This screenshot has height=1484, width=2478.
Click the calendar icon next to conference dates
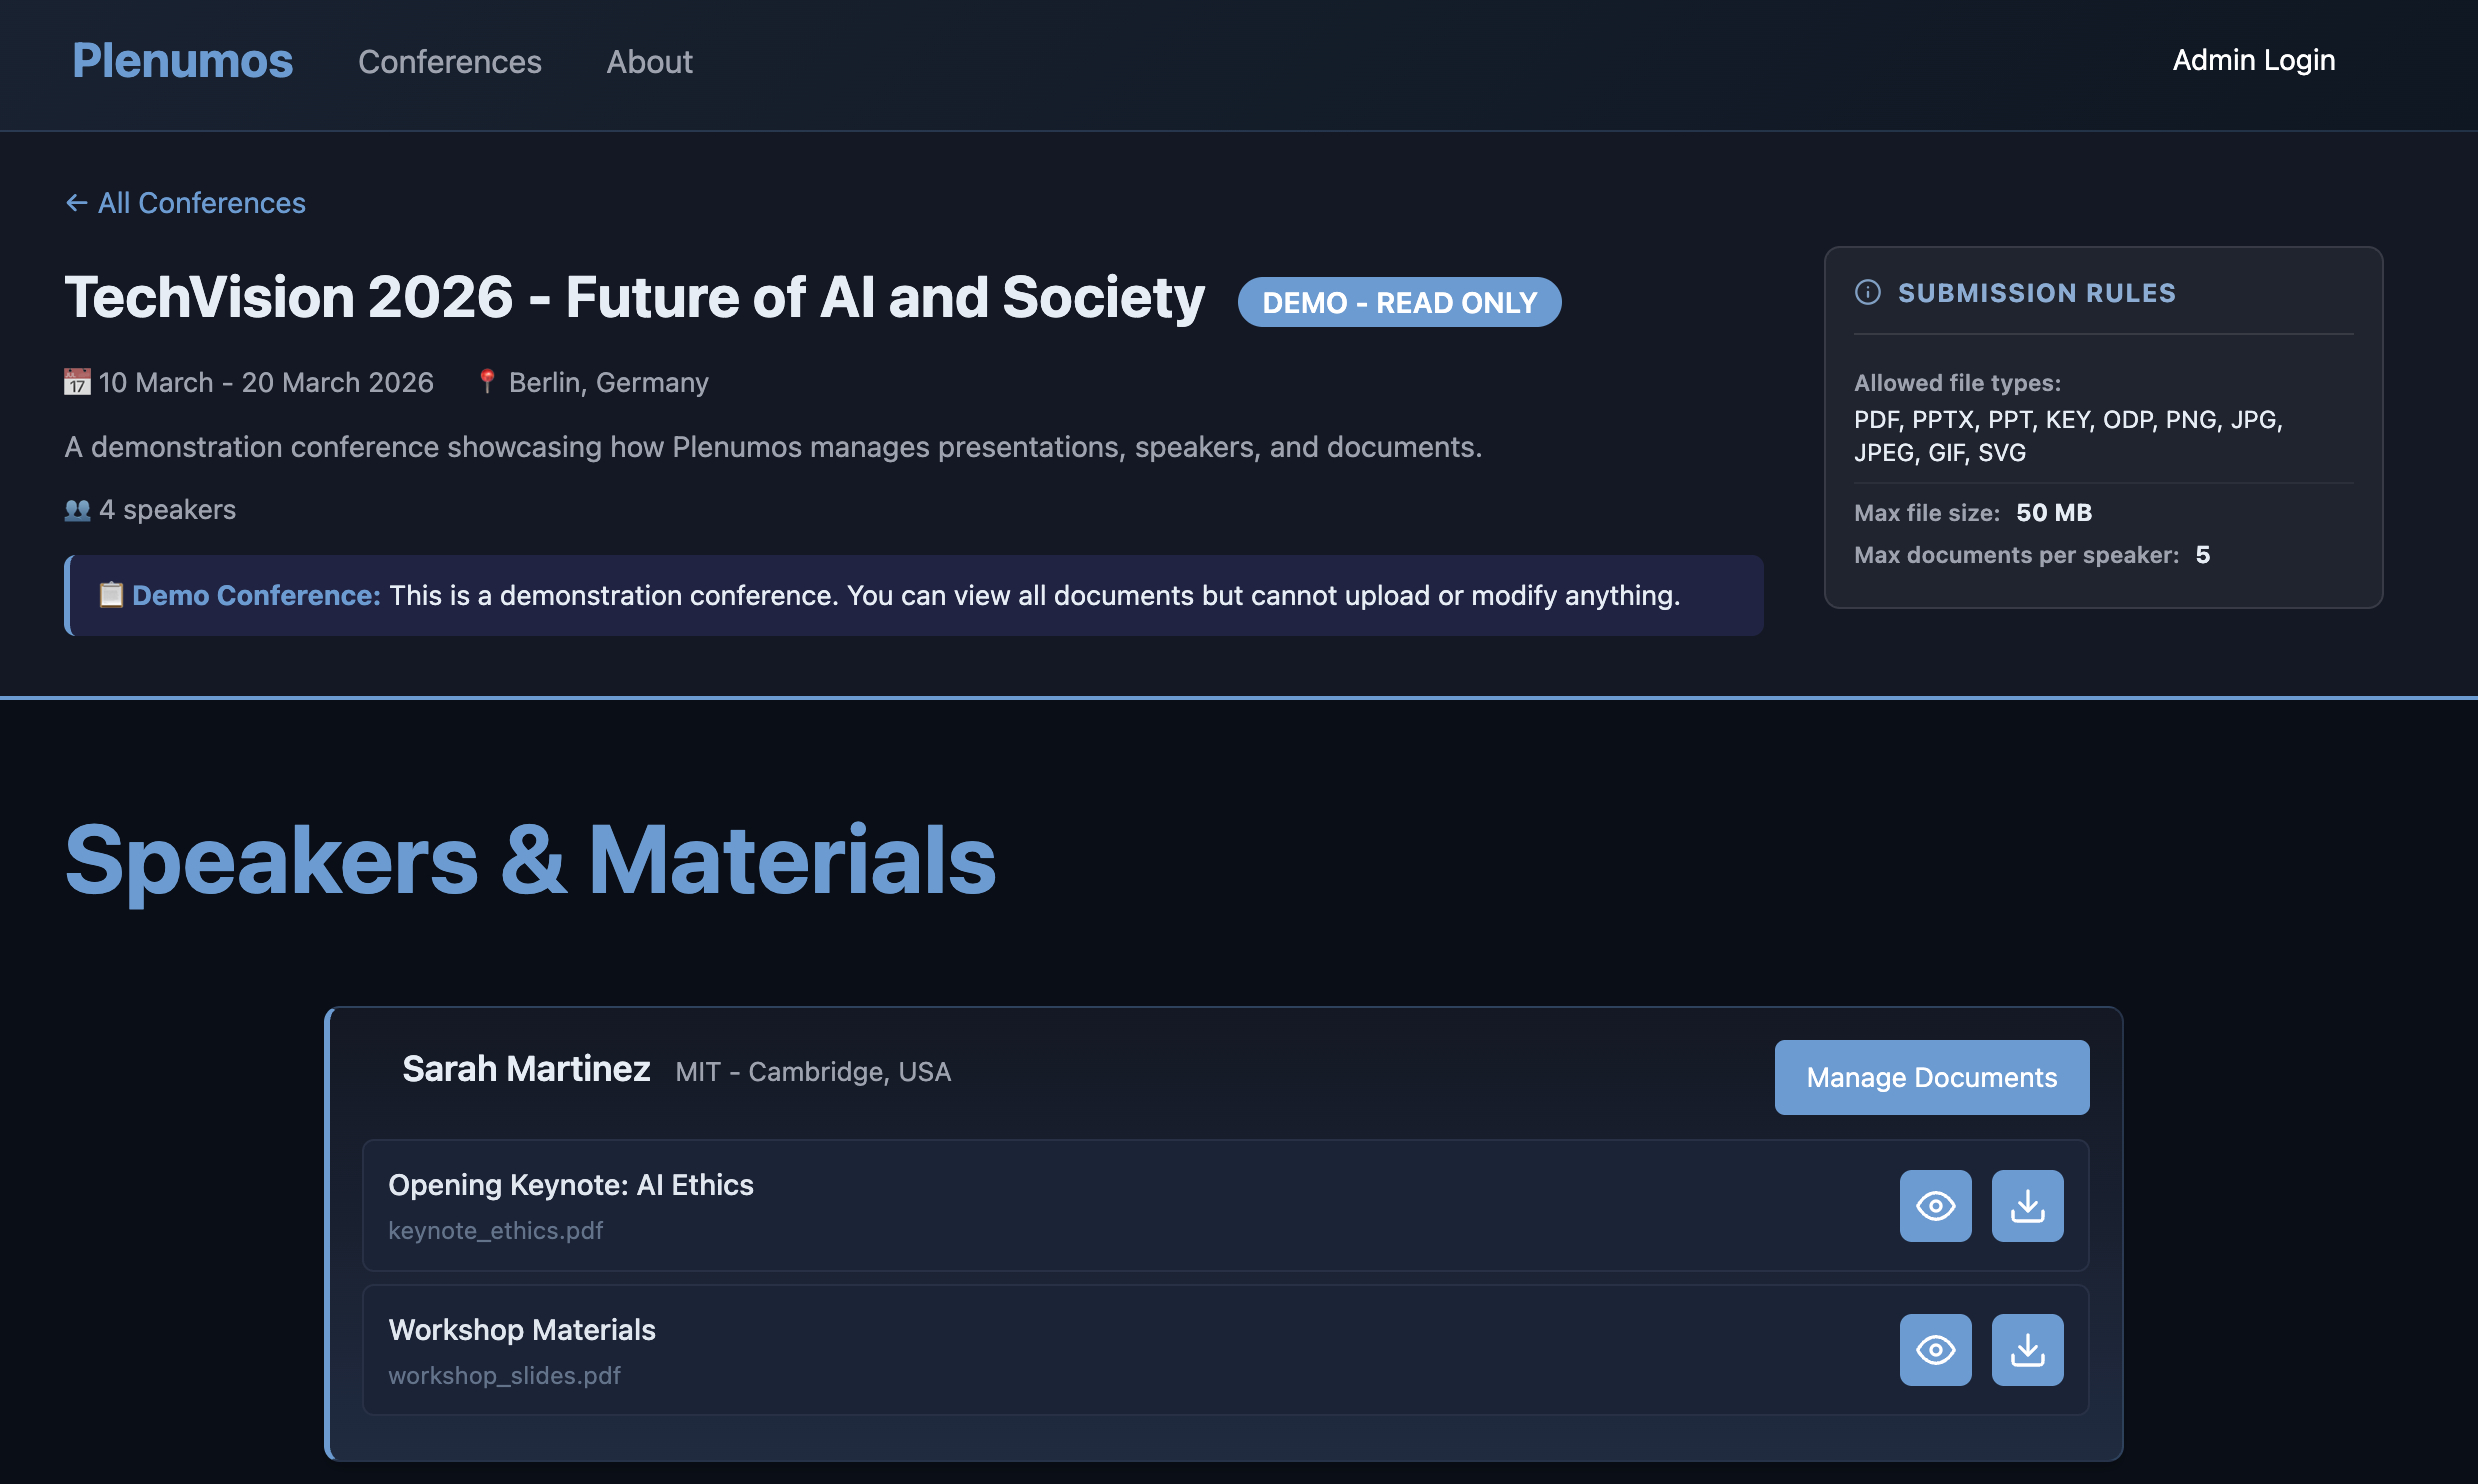(x=78, y=381)
